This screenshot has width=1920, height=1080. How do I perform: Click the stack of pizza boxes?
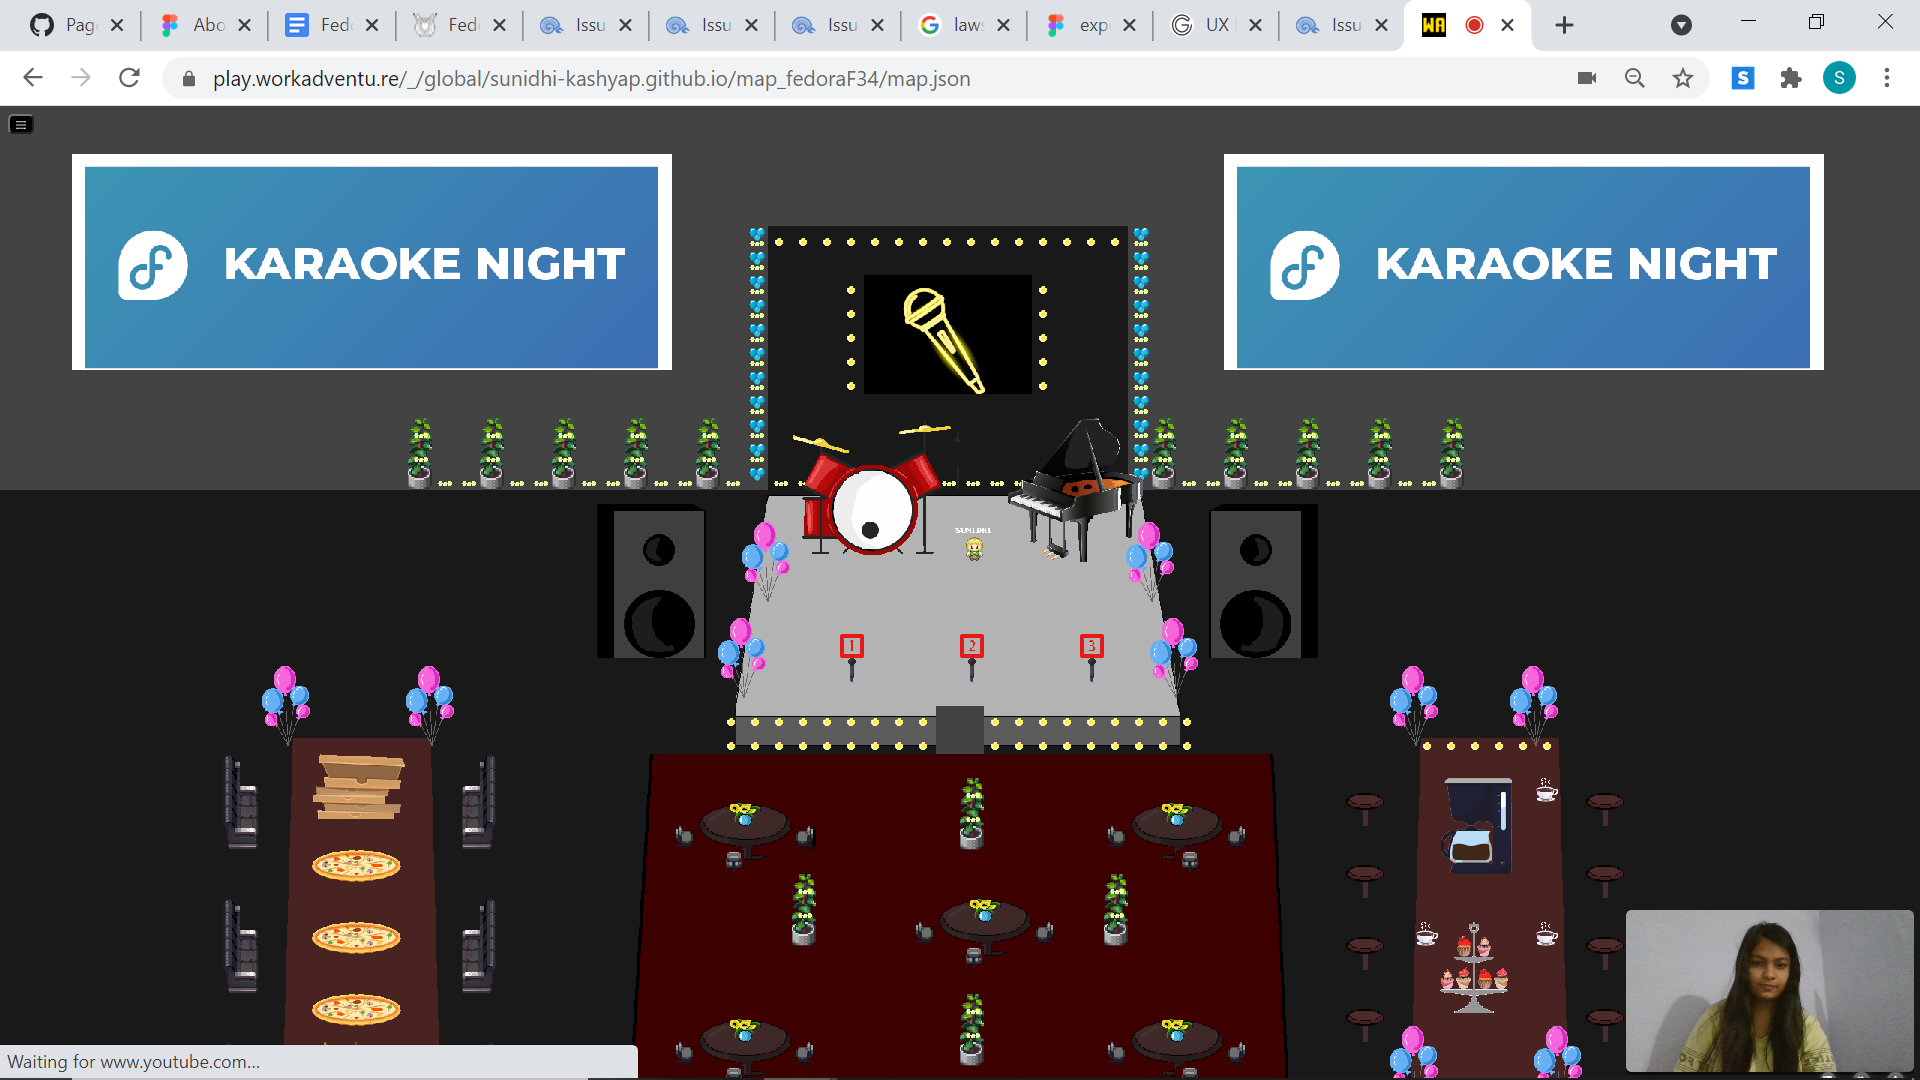point(360,787)
